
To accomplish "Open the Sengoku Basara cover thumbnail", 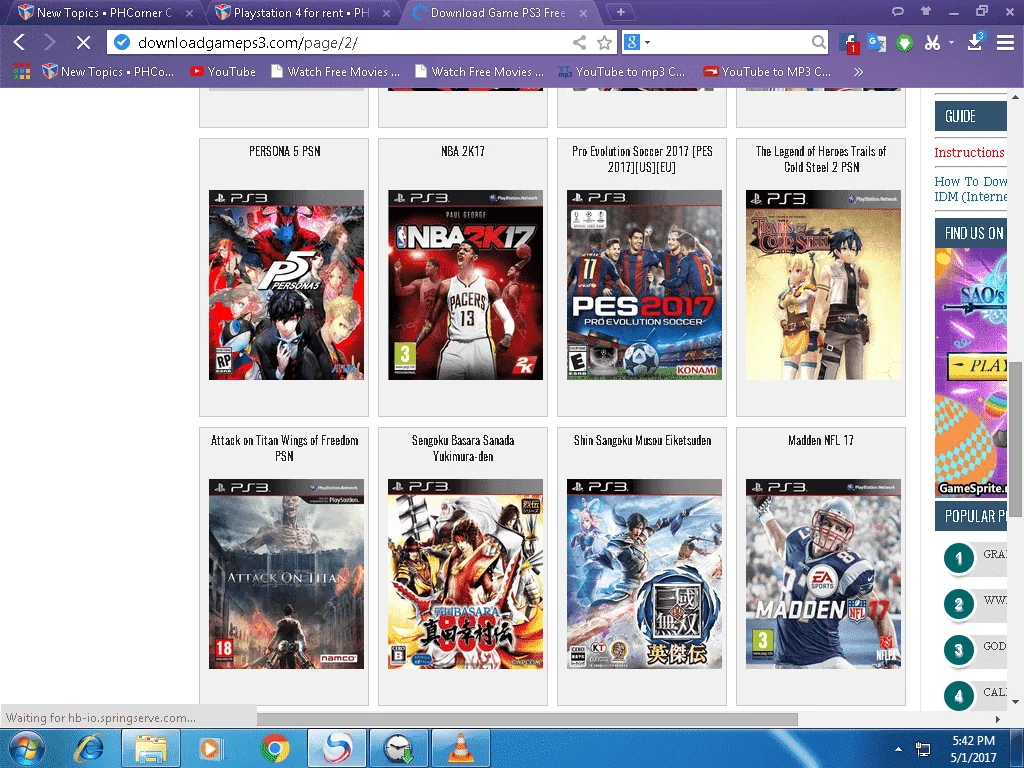I will 465,574.
